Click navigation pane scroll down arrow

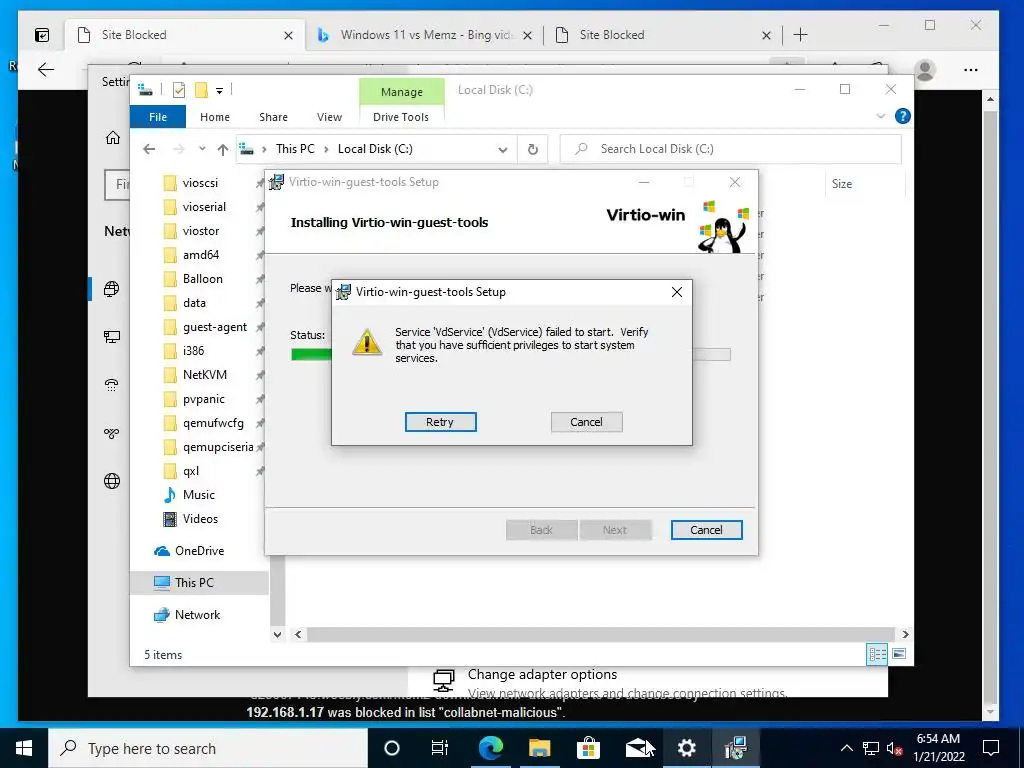coord(278,634)
